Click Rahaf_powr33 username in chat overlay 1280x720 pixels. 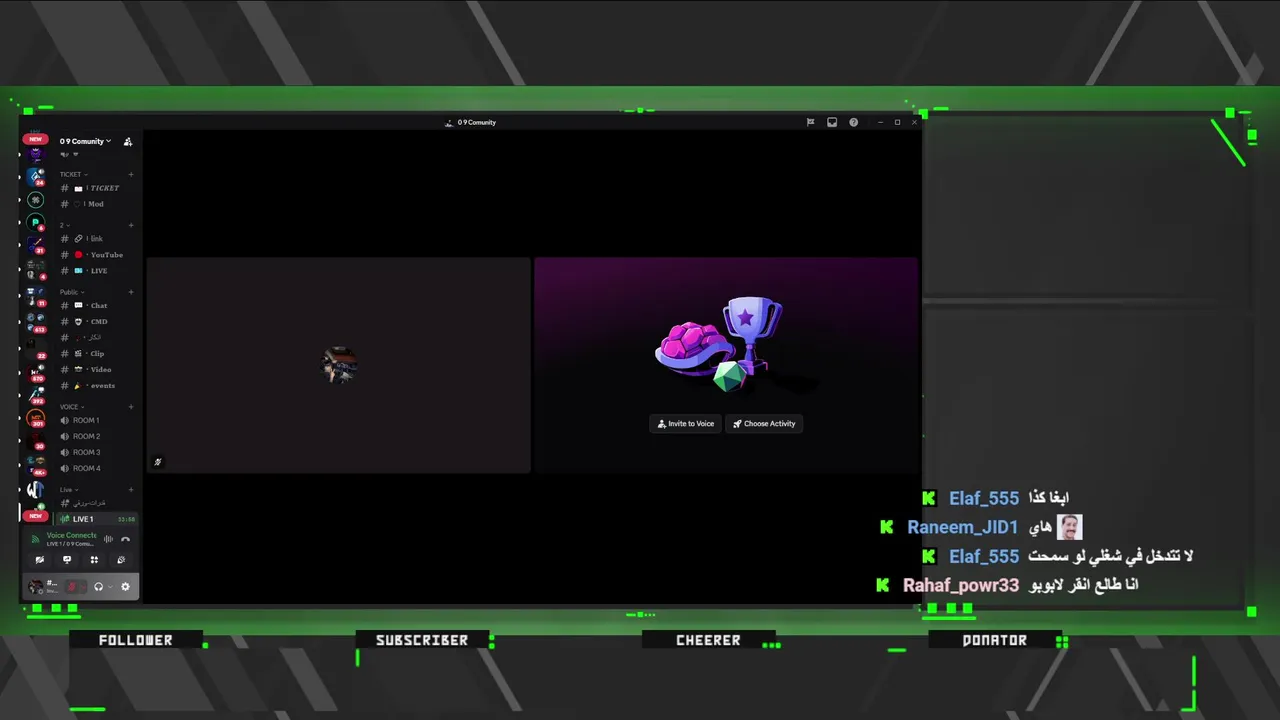(961, 585)
